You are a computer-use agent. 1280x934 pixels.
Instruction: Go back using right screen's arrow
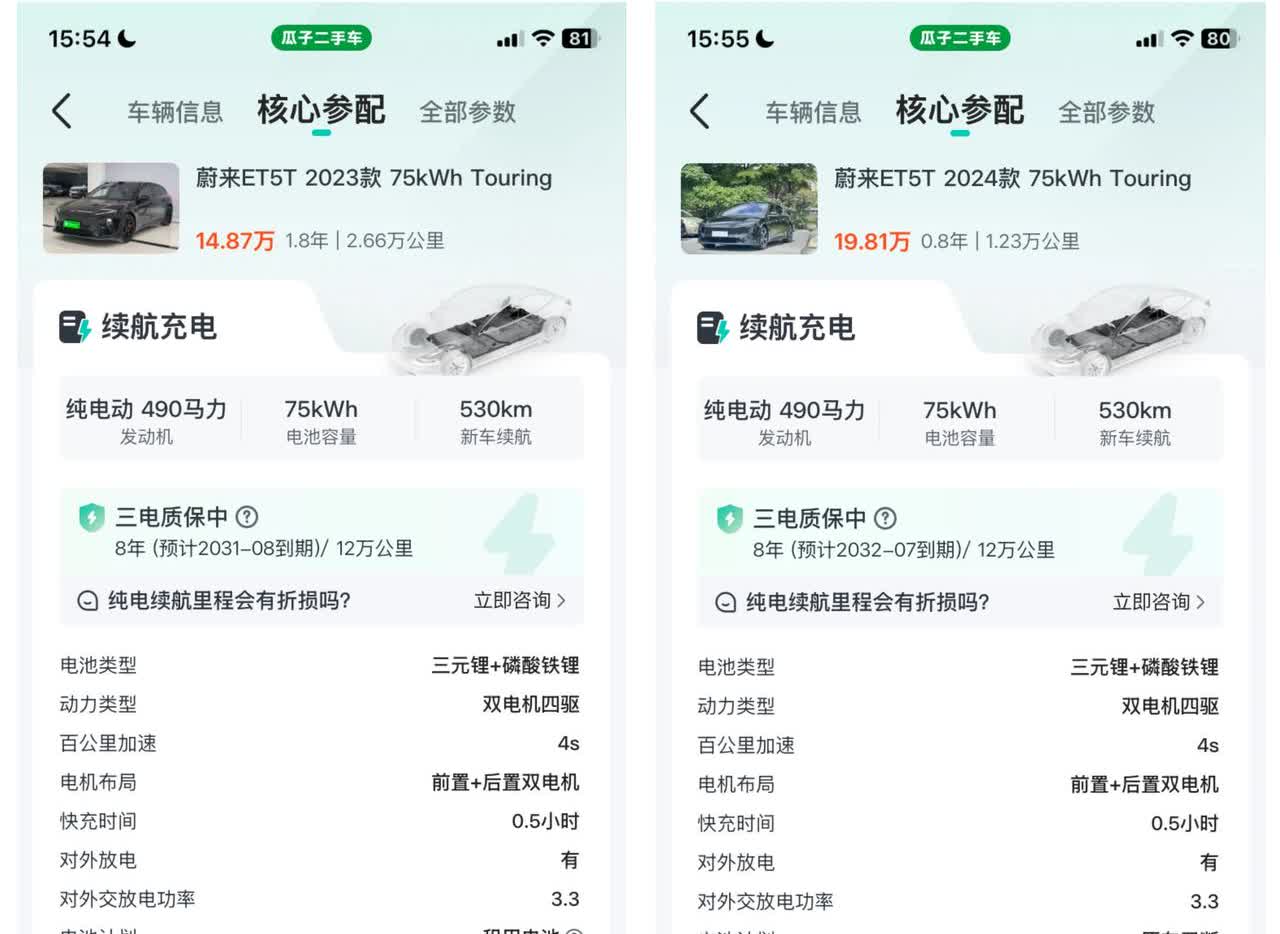pyautogui.click(x=700, y=111)
